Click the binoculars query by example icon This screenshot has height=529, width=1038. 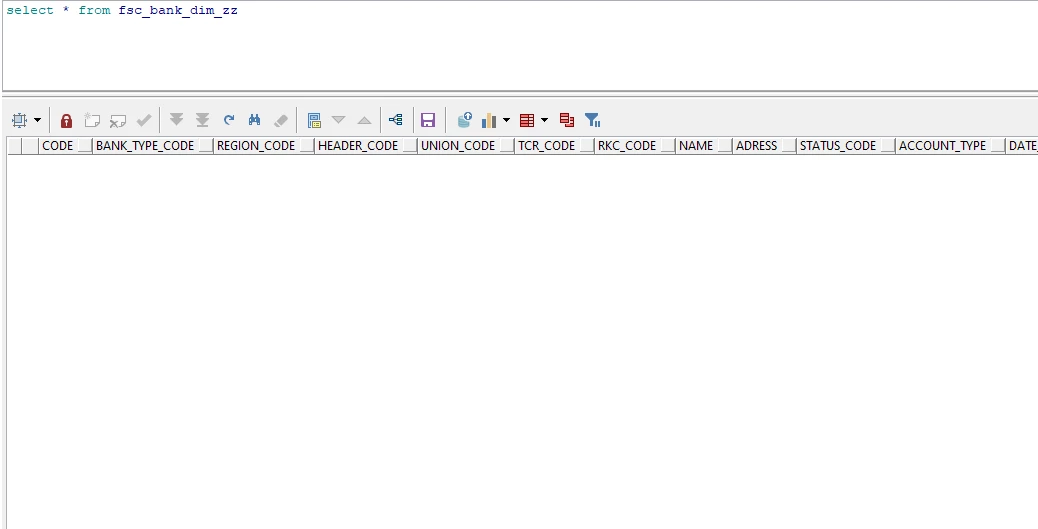(x=254, y=120)
